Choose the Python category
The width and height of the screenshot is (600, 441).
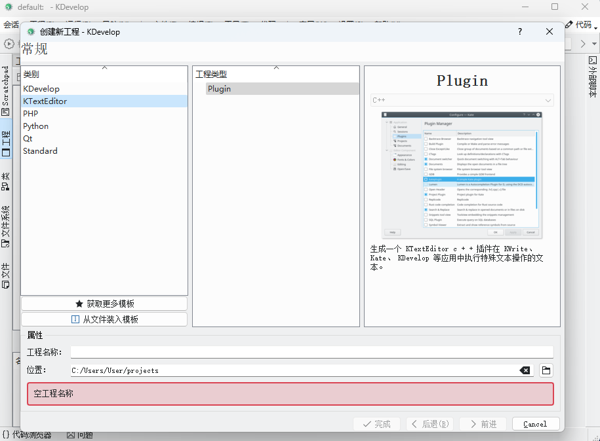[x=36, y=126]
